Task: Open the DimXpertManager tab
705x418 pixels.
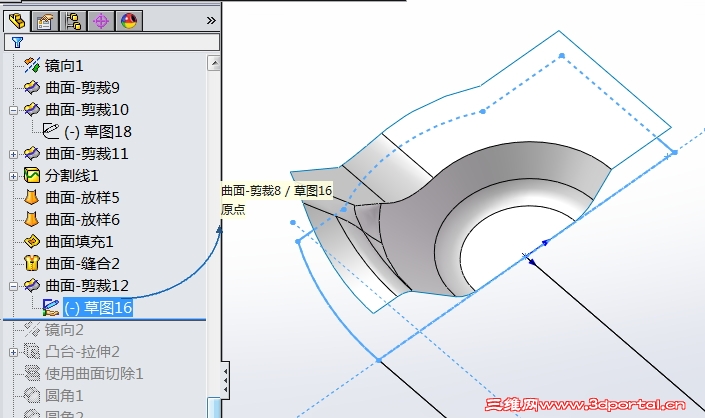Action: (101, 21)
